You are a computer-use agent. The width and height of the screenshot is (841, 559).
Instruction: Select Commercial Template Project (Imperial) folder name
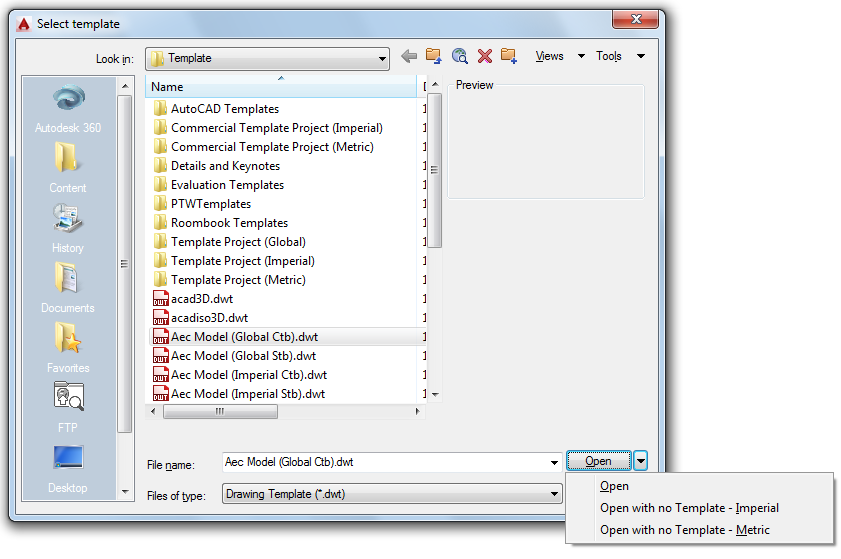point(277,128)
